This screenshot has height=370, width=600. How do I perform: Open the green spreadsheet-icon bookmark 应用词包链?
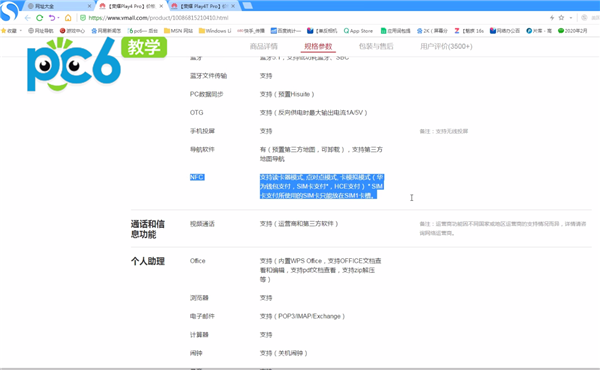(396, 31)
